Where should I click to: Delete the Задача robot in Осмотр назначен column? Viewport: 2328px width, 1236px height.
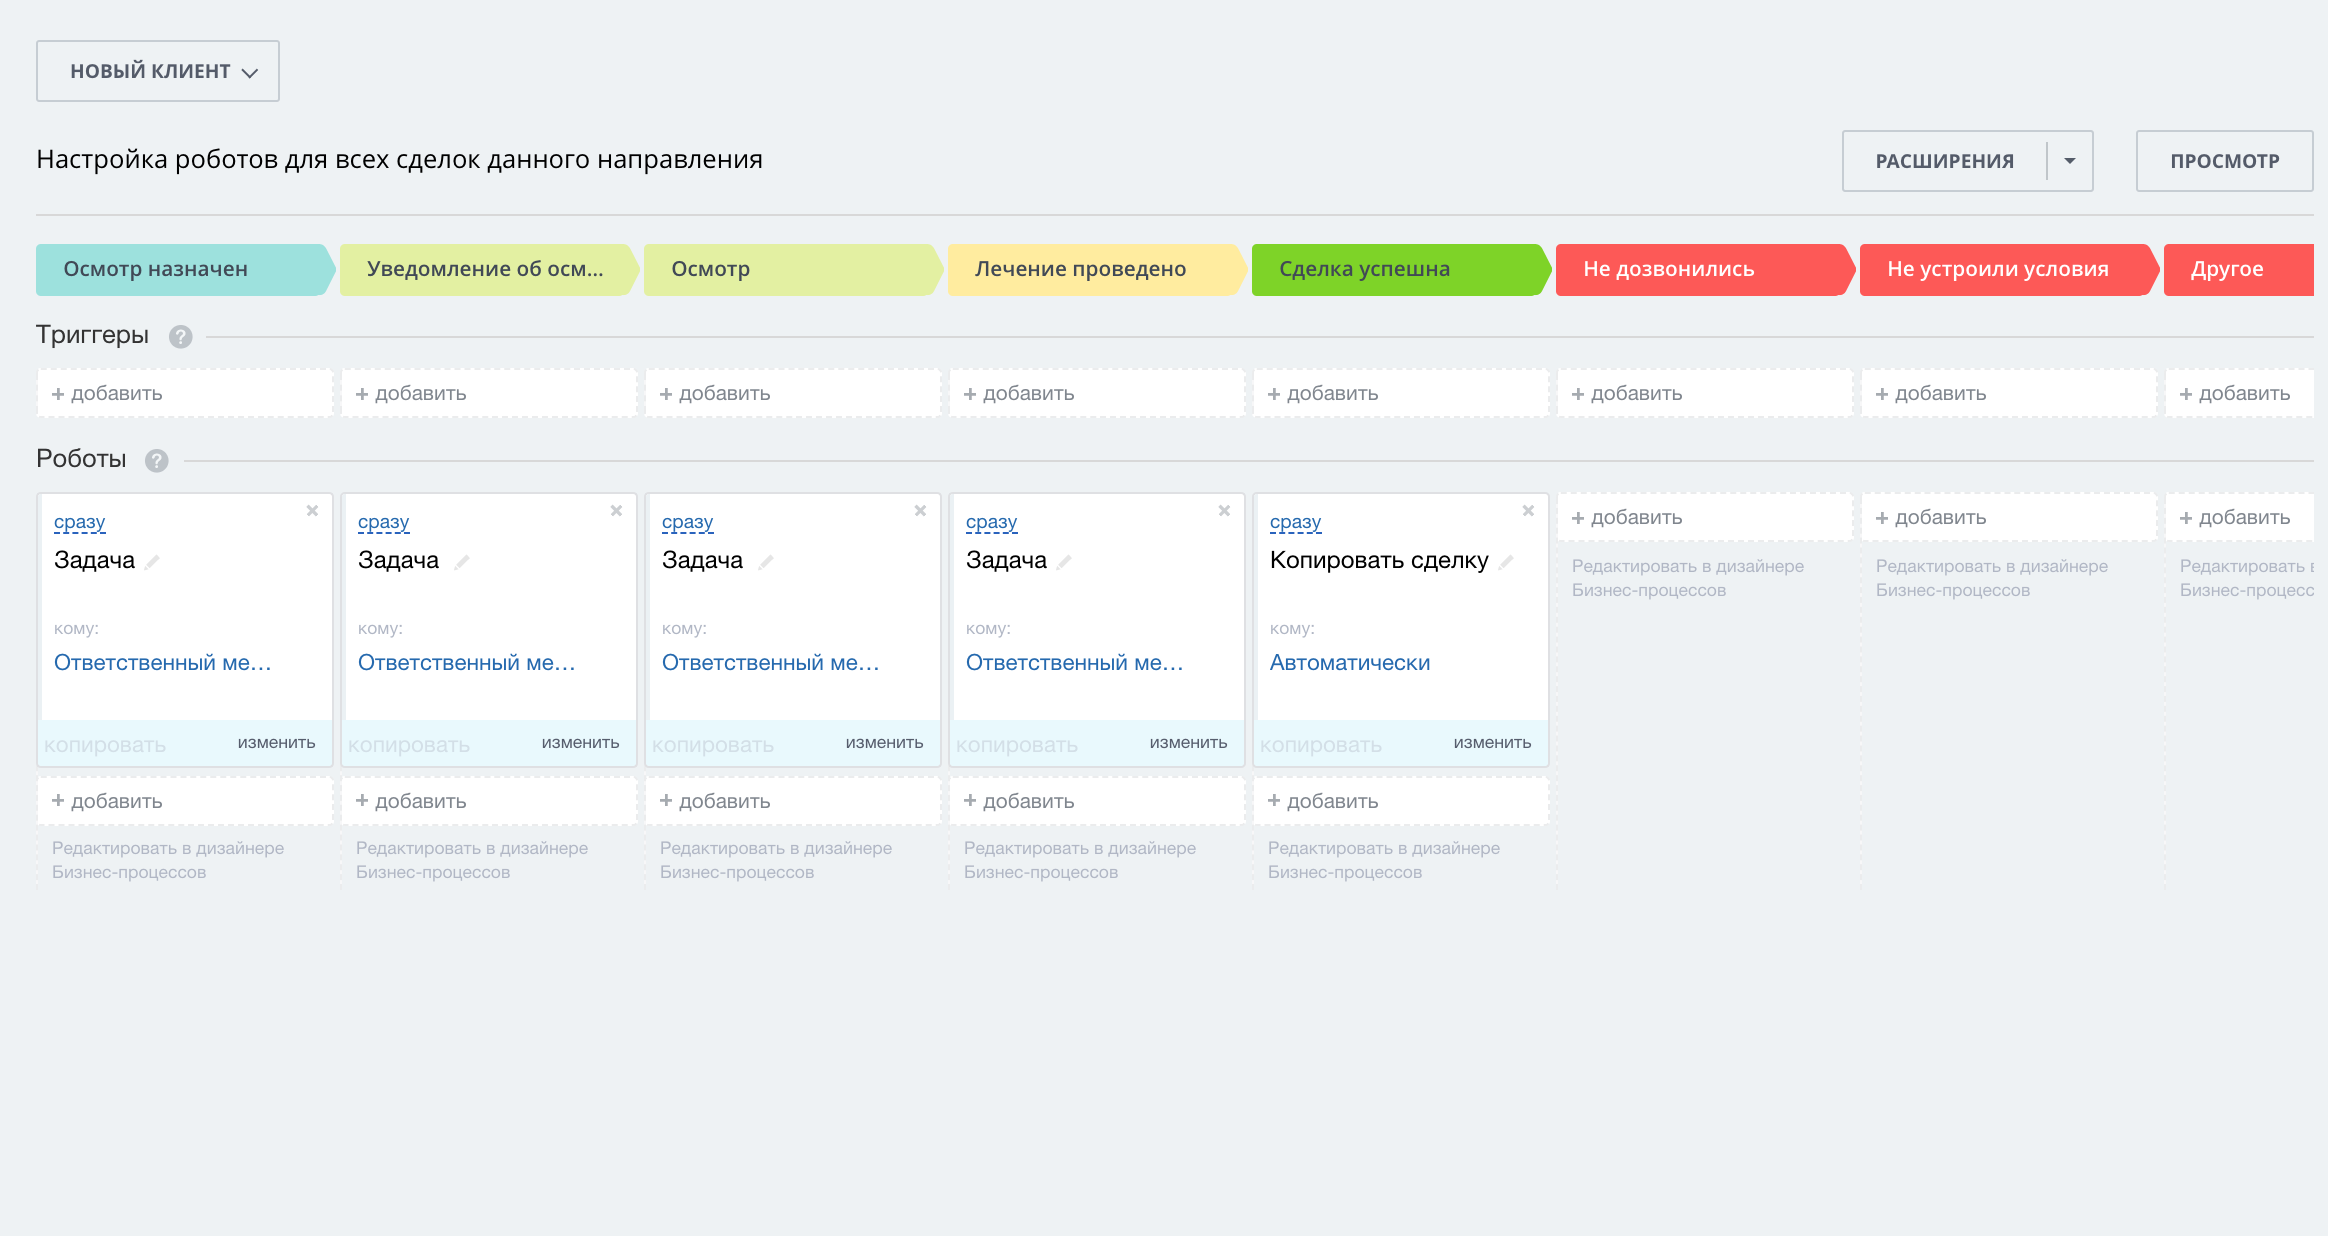pos(312,511)
